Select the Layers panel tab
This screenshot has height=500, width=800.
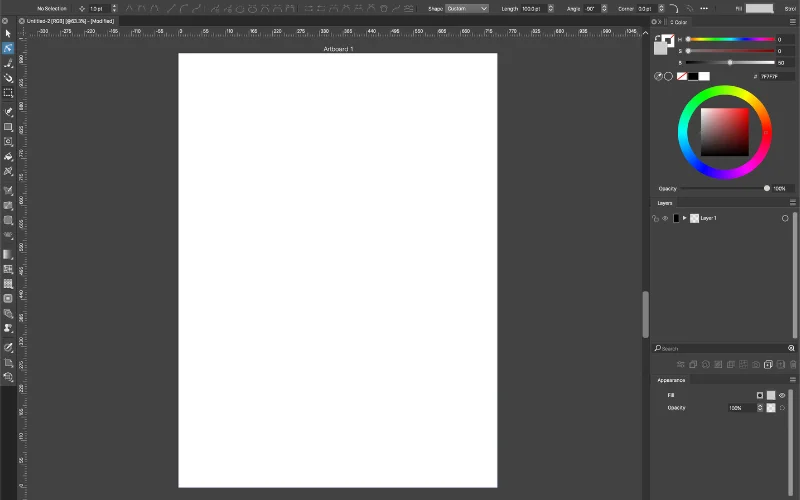[x=664, y=203]
